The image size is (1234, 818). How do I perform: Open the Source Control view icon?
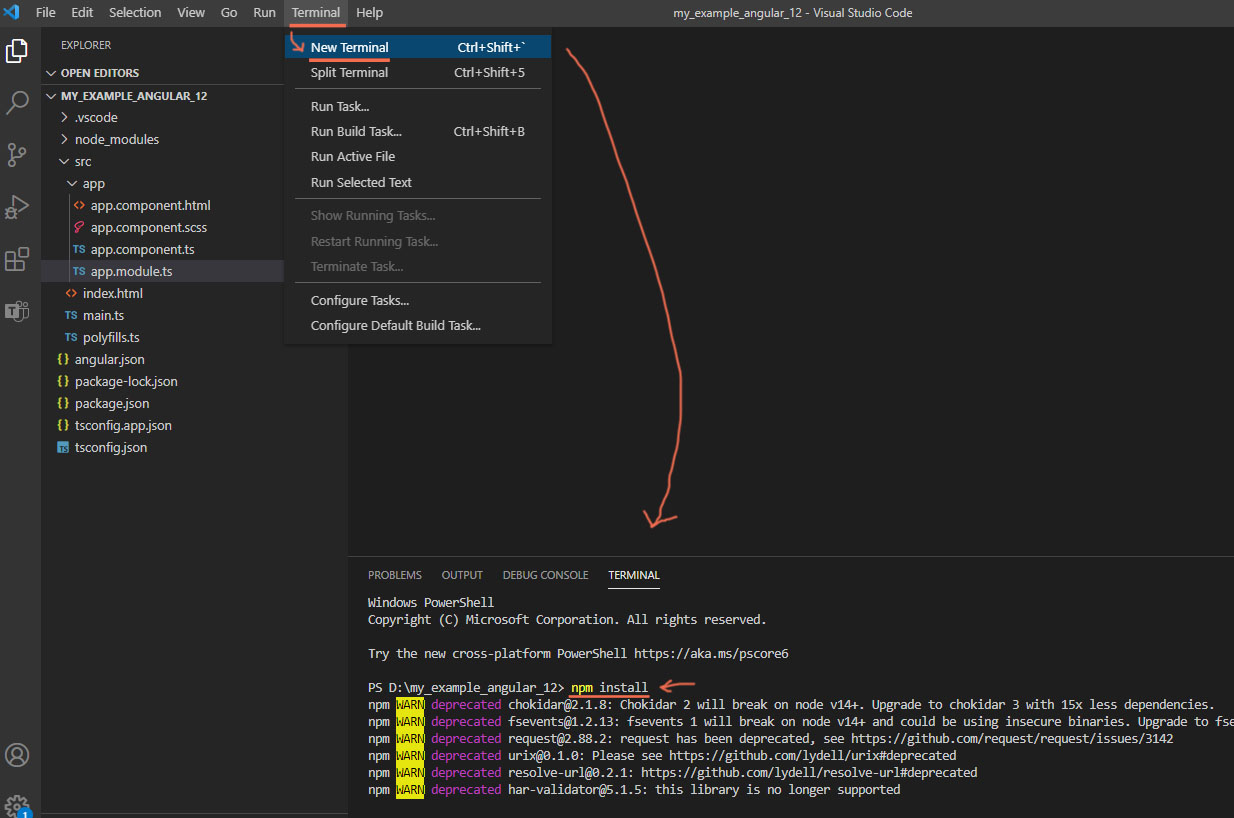coord(17,154)
